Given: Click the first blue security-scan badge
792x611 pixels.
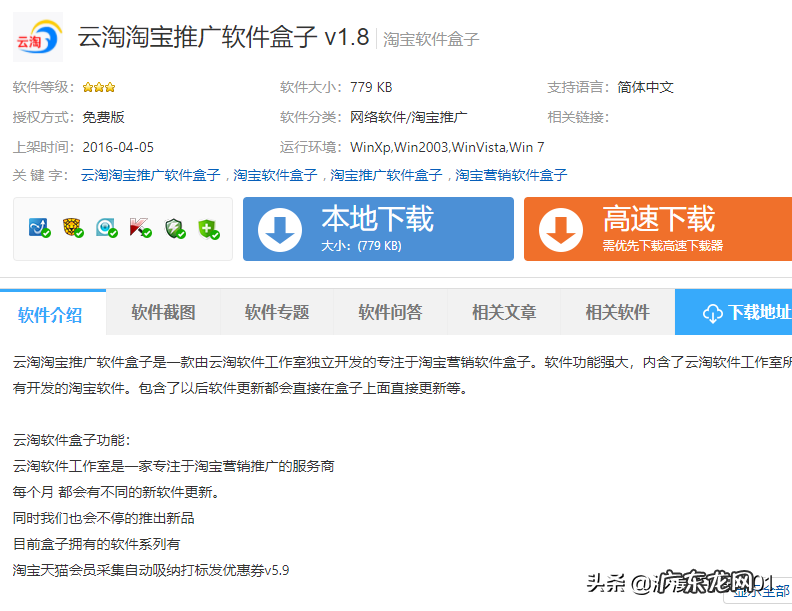Looking at the screenshot, I should tap(39, 228).
